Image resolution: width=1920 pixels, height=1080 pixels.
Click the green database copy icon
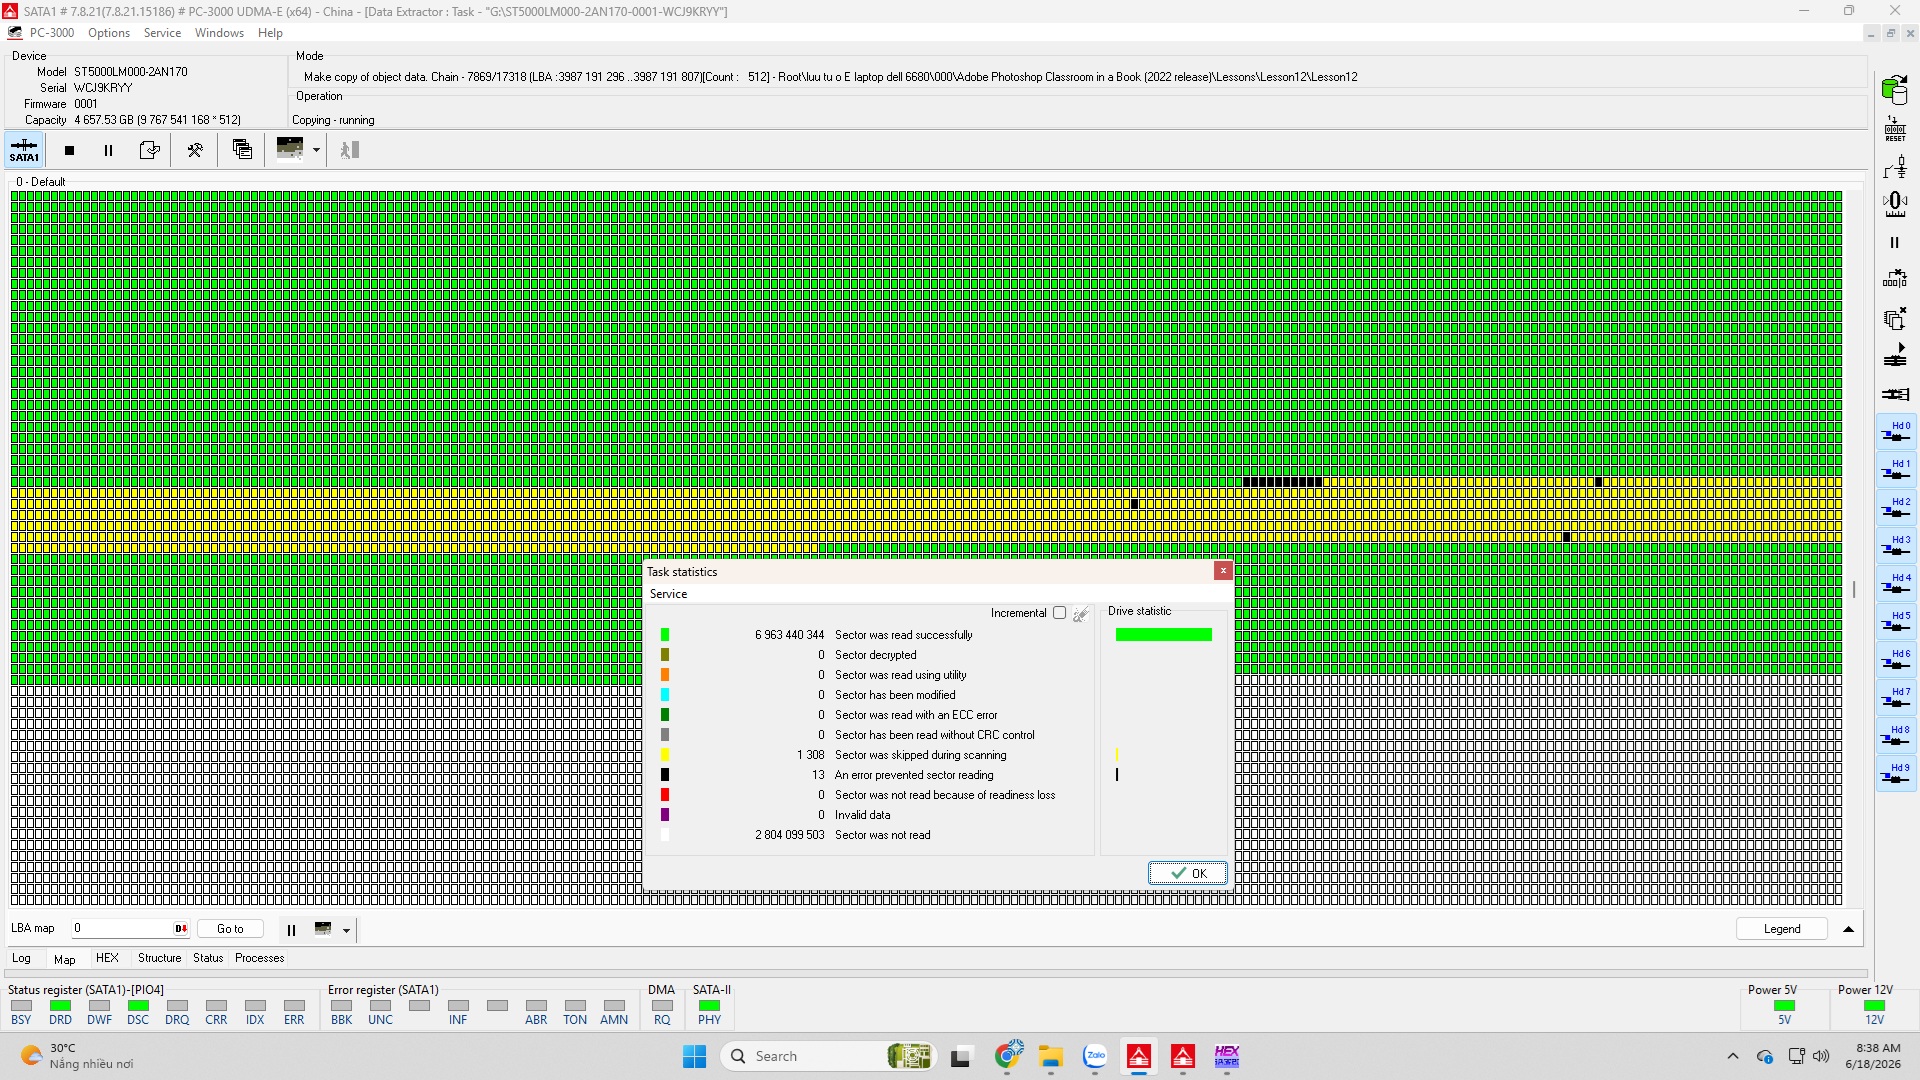tap(1894, 90)
